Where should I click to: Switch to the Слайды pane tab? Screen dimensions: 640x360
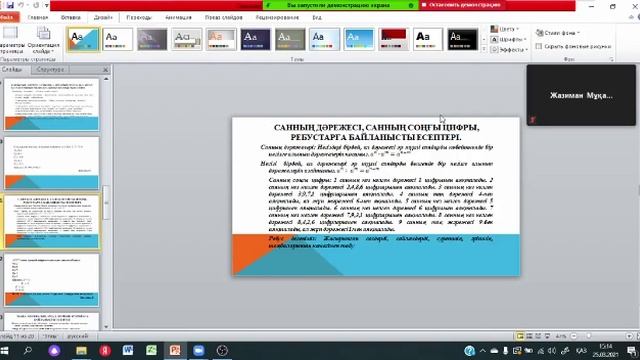point(12,69)
